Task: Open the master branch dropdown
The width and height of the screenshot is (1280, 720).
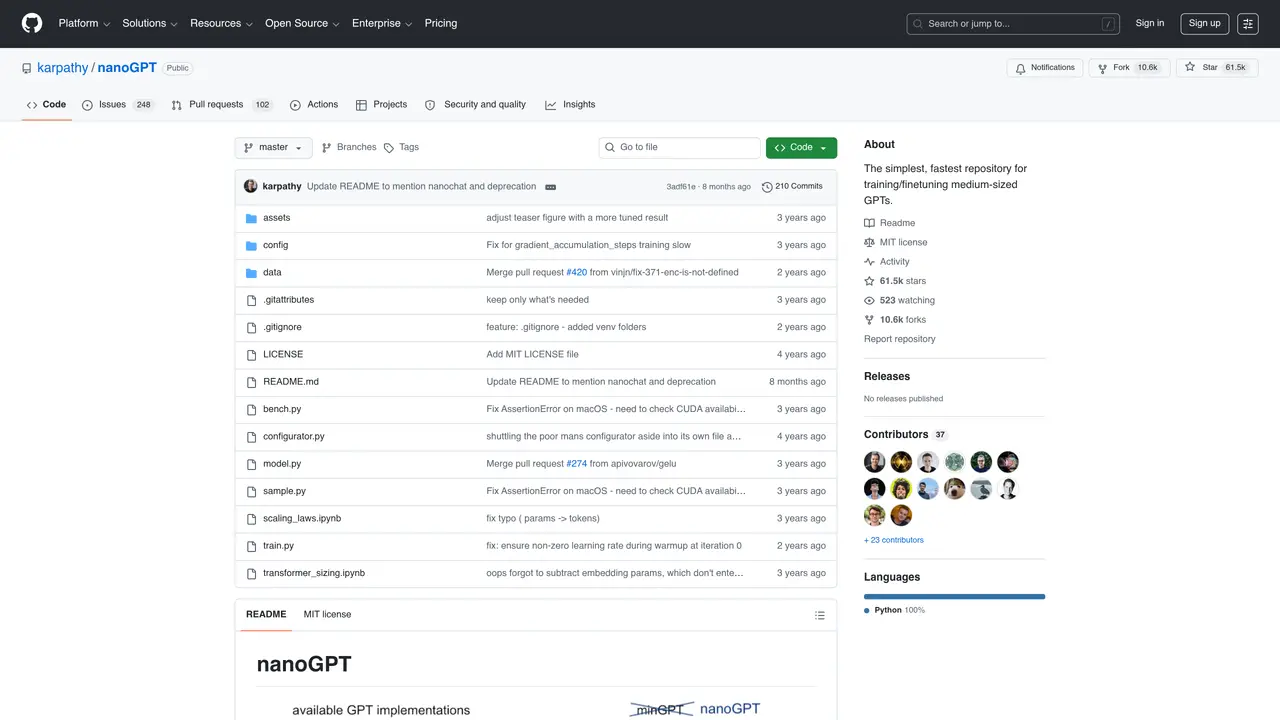Action: 273,148
